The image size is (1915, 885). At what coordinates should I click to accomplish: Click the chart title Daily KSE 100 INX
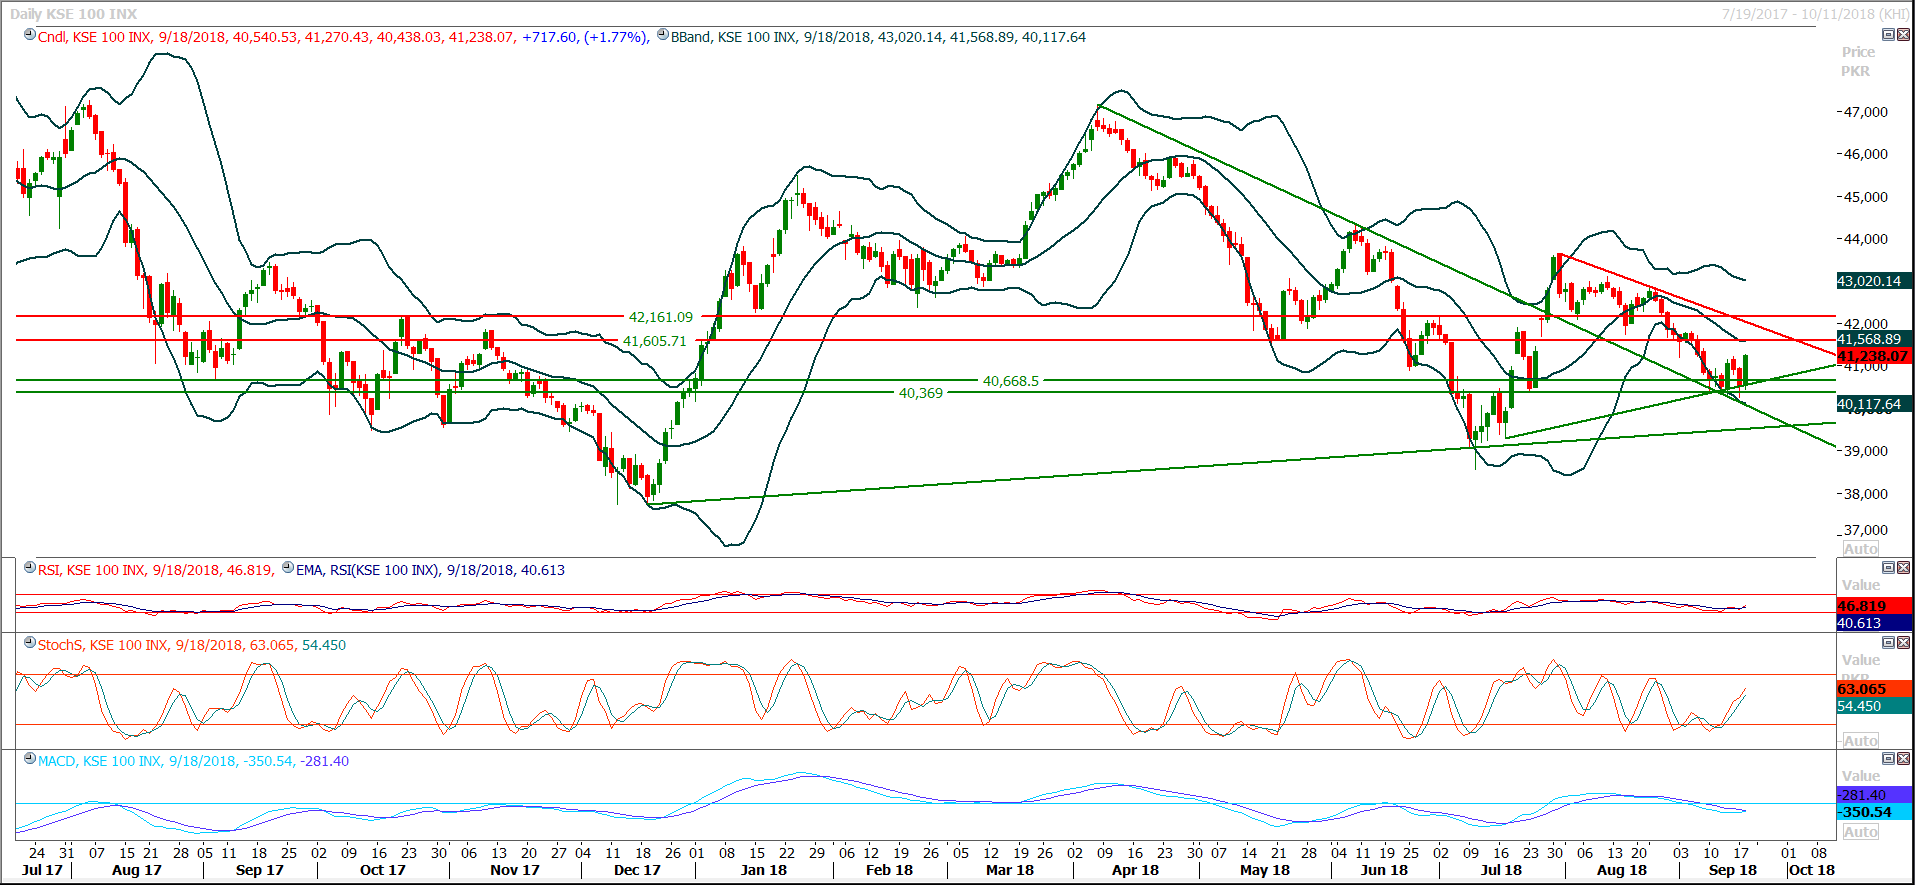(x=74, y=14)
